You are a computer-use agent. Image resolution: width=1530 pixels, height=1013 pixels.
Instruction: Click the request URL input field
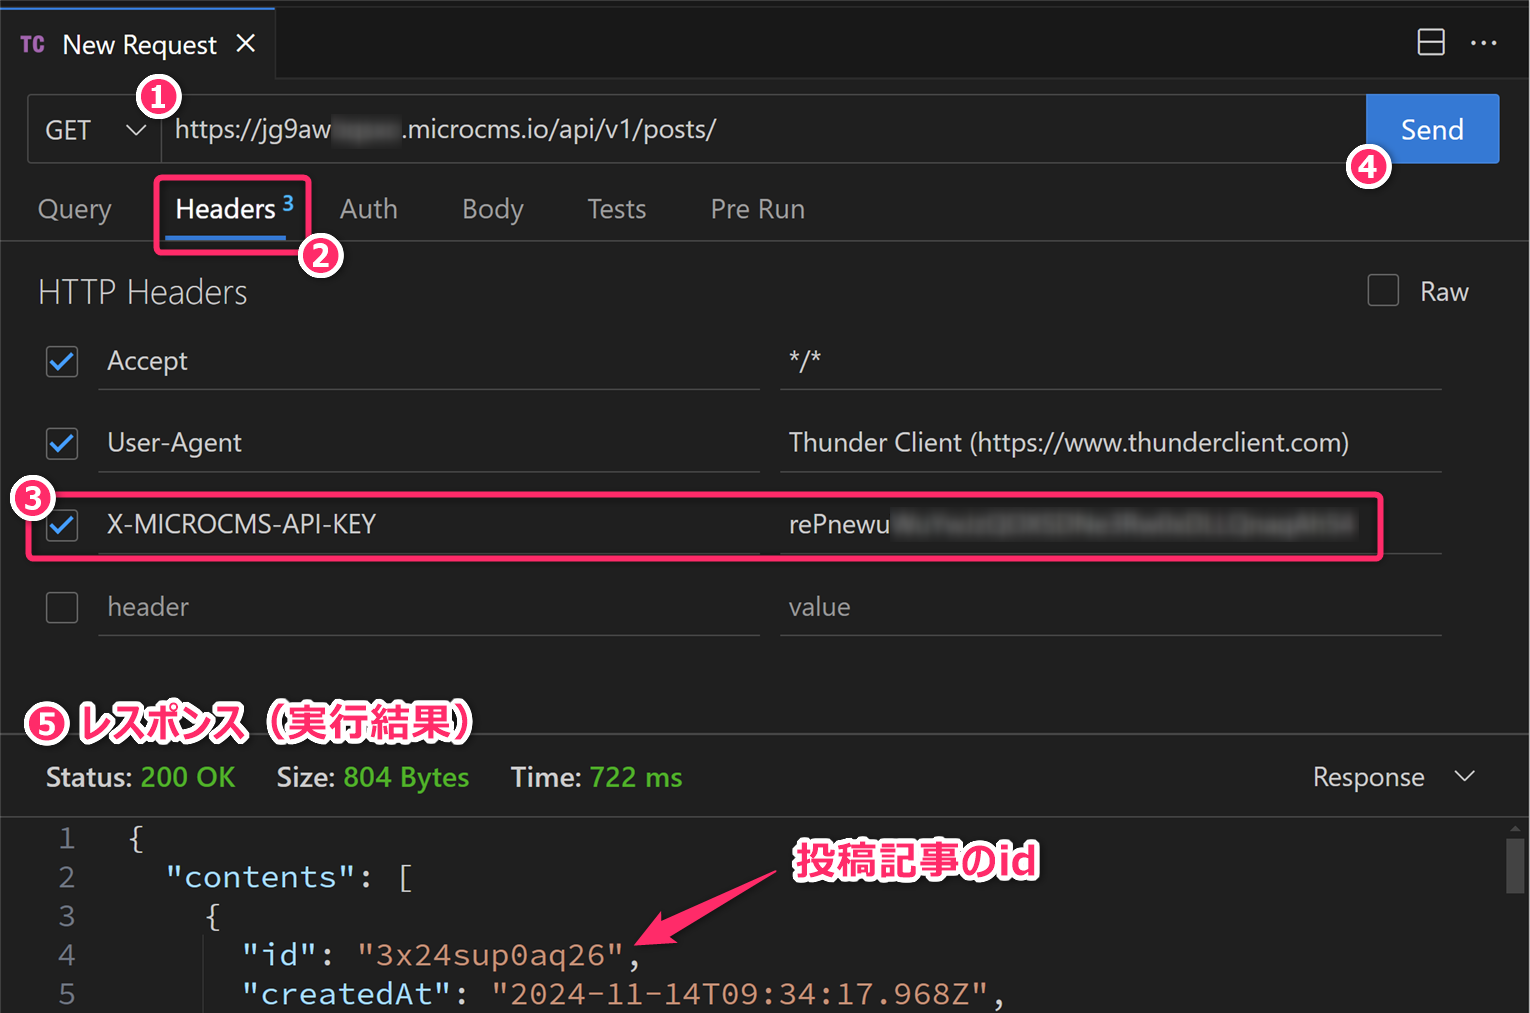point(760,130)
